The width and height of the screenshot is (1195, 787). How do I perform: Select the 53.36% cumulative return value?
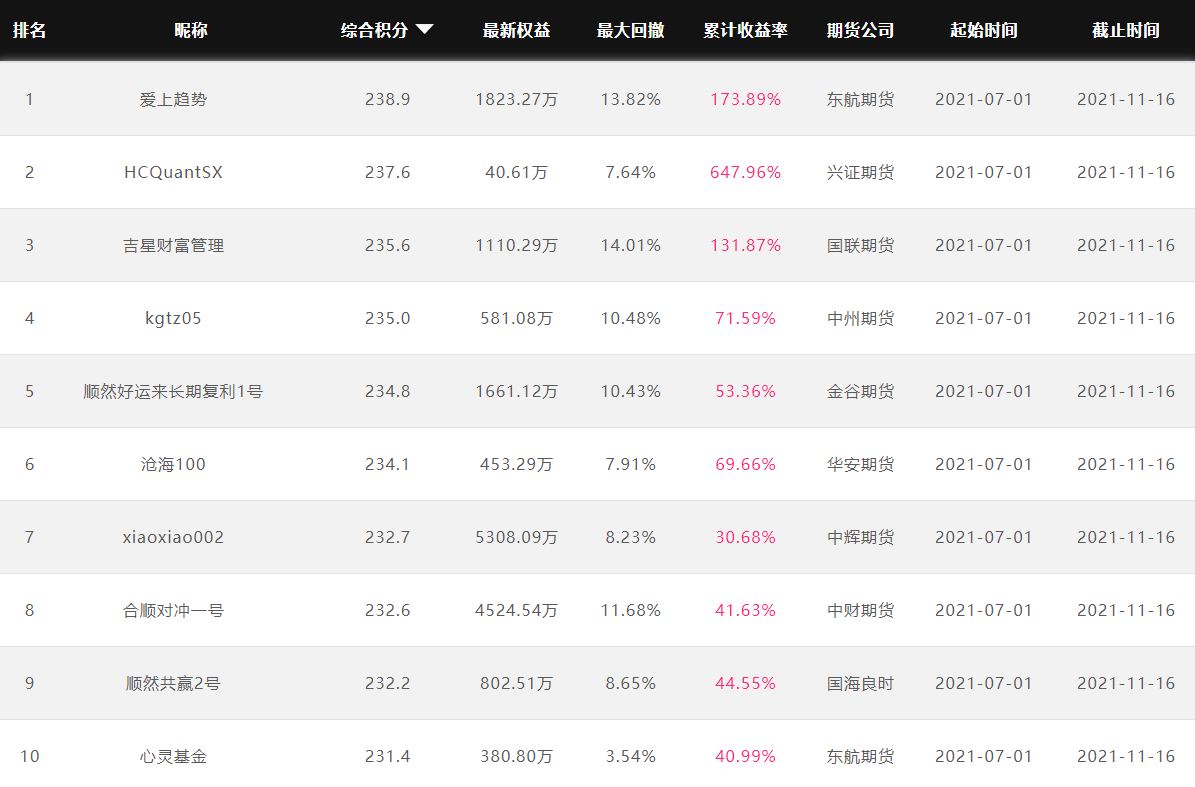745,392
